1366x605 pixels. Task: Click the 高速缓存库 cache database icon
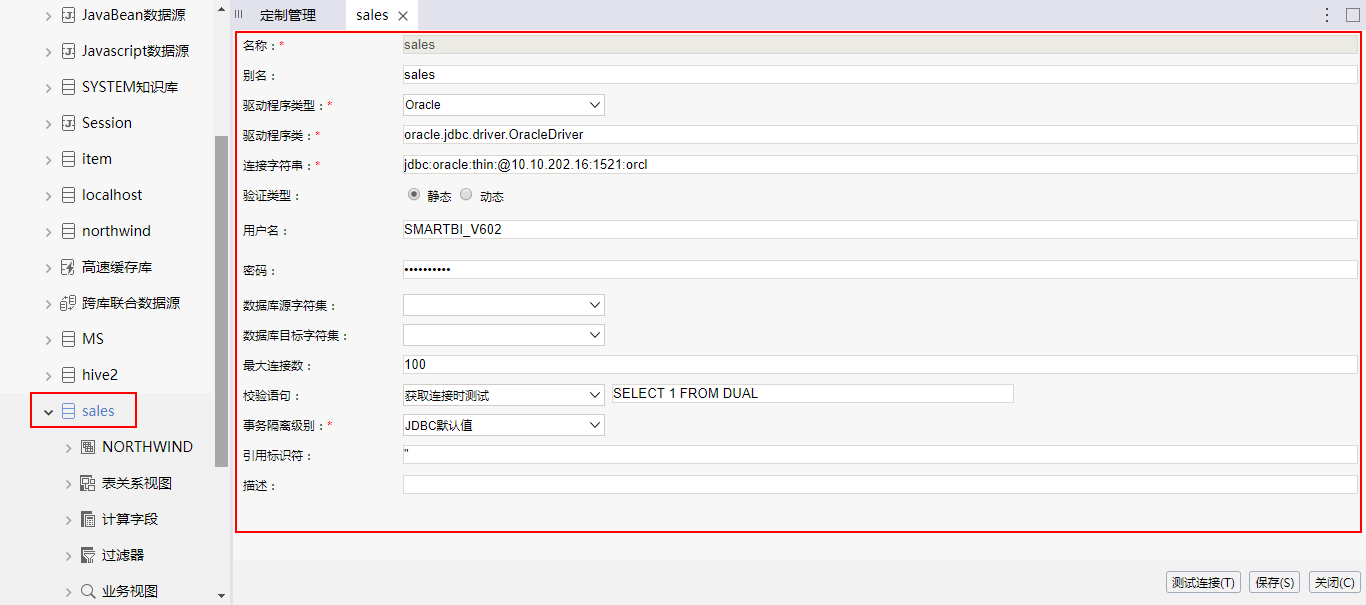coord(68,267)
